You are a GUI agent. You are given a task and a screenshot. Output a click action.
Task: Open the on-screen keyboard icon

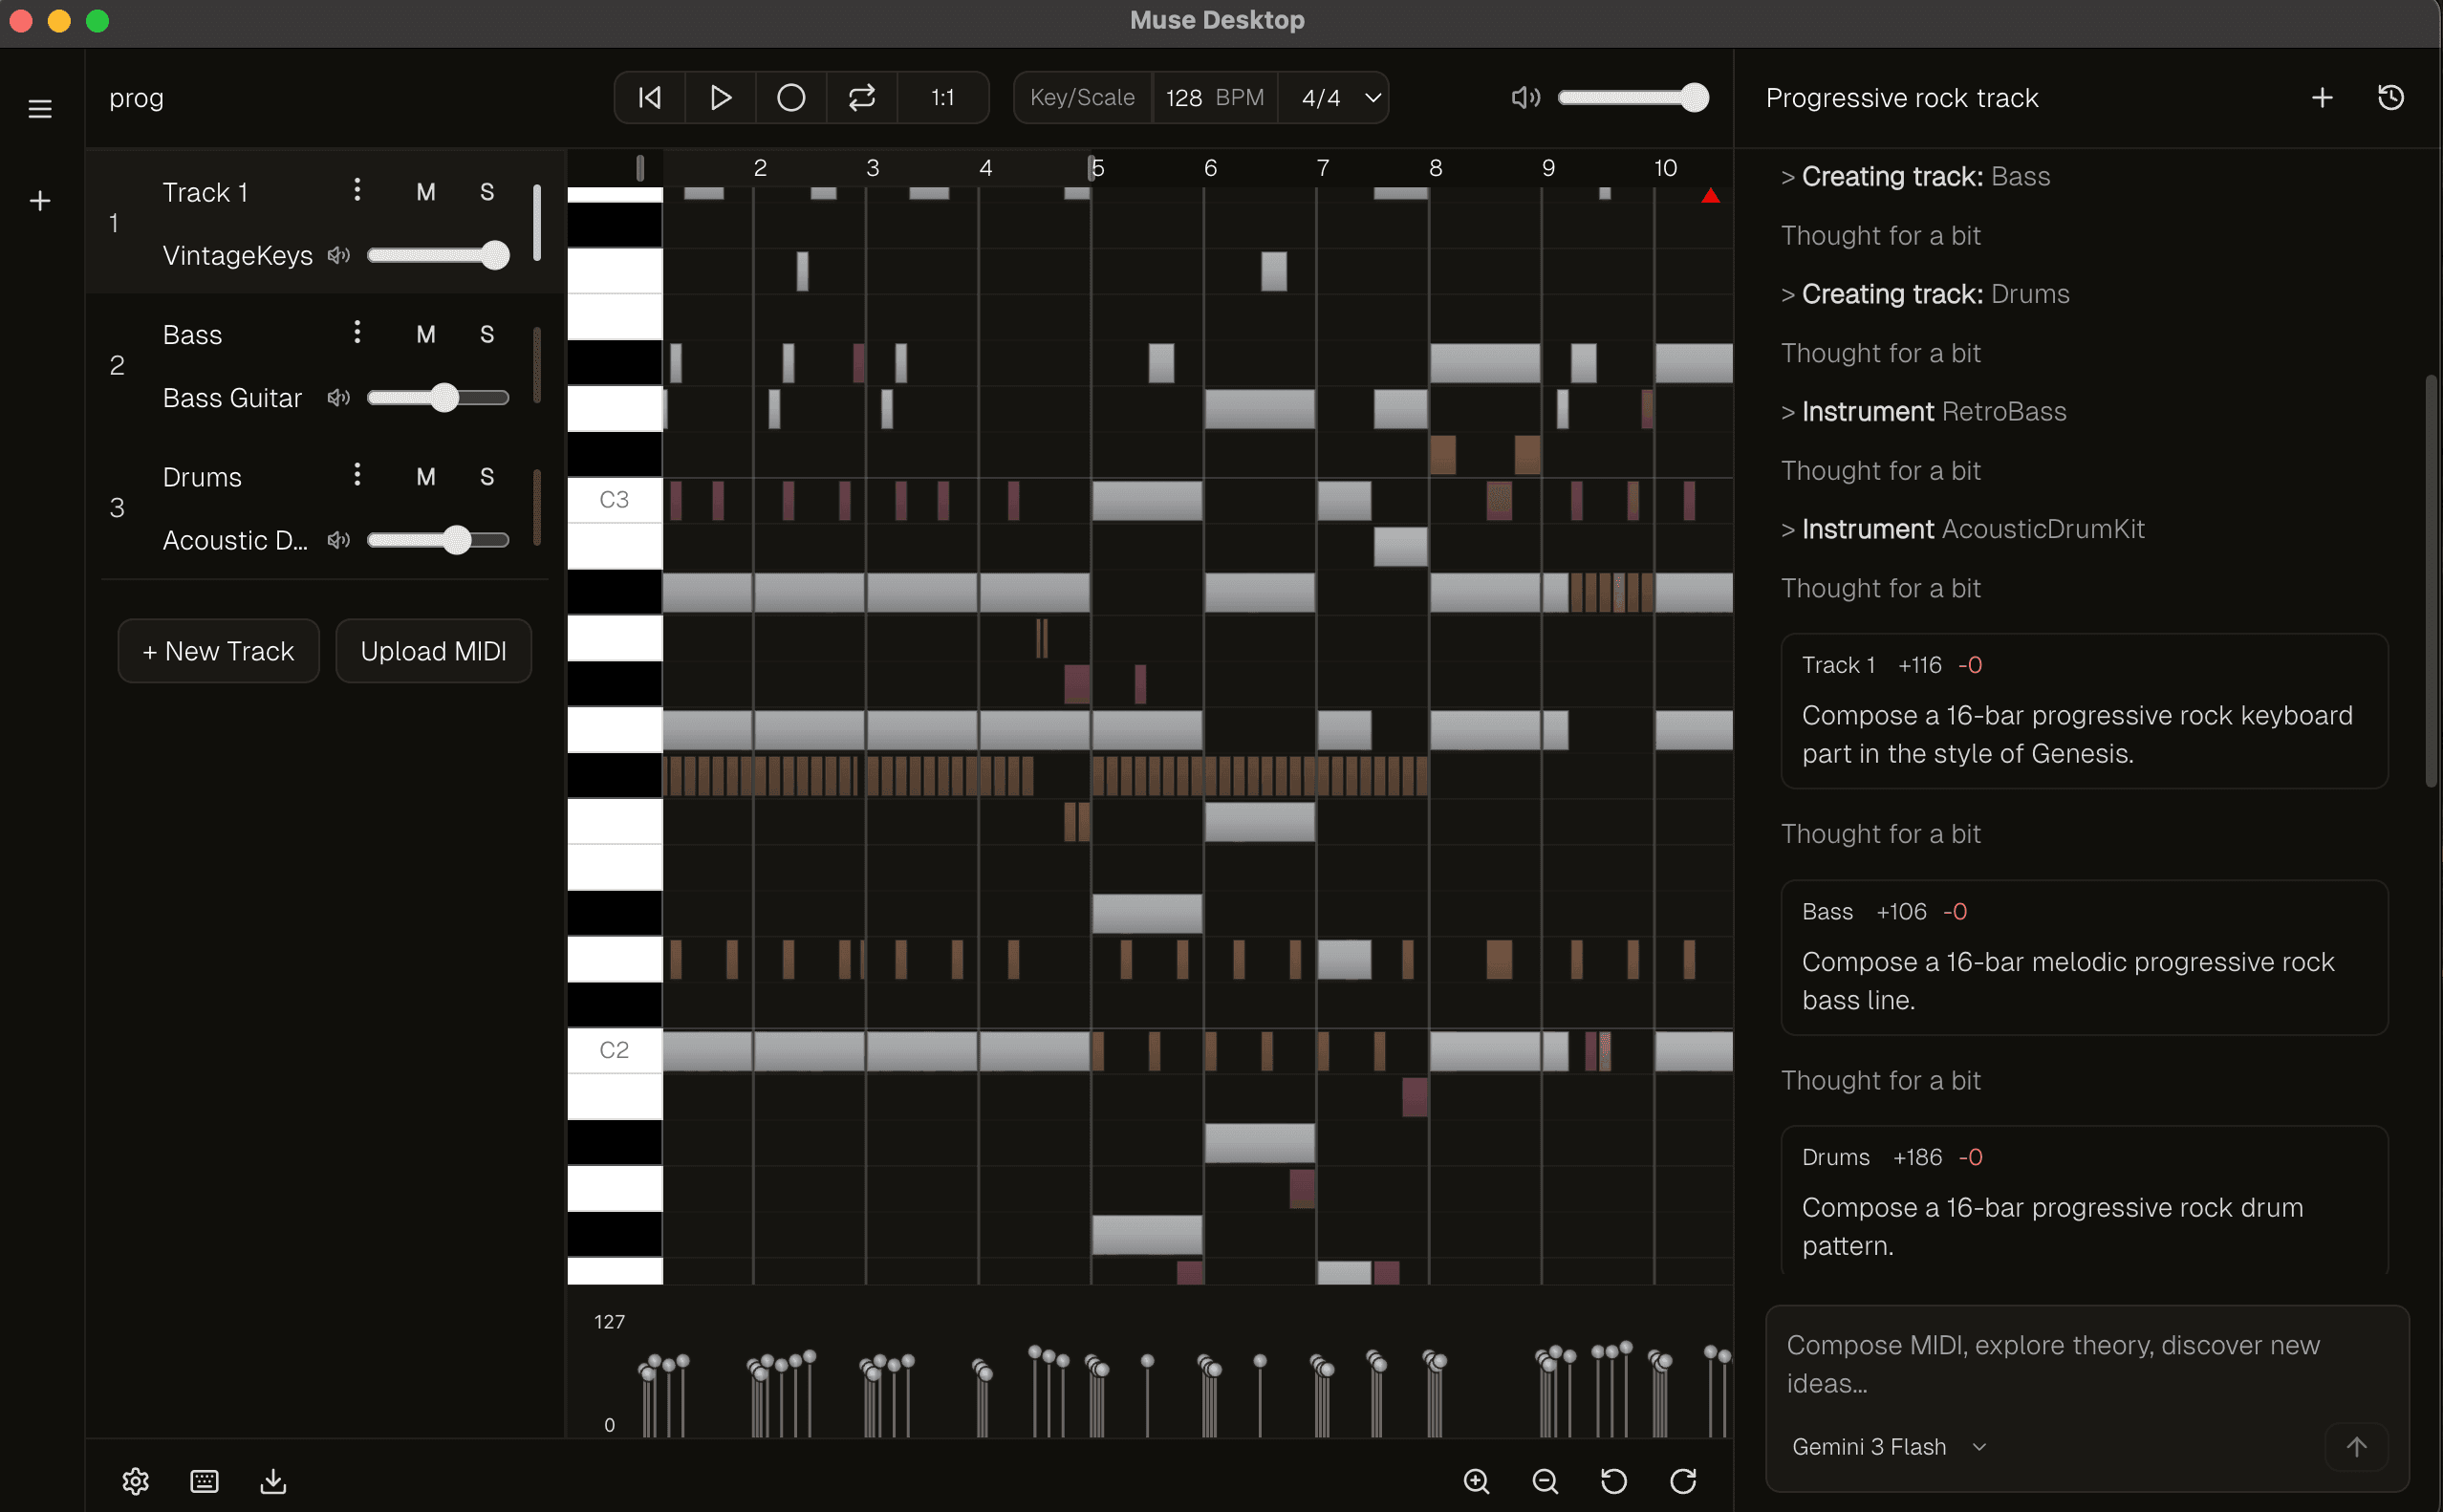pyautogui.click(x=203, y=1482)
